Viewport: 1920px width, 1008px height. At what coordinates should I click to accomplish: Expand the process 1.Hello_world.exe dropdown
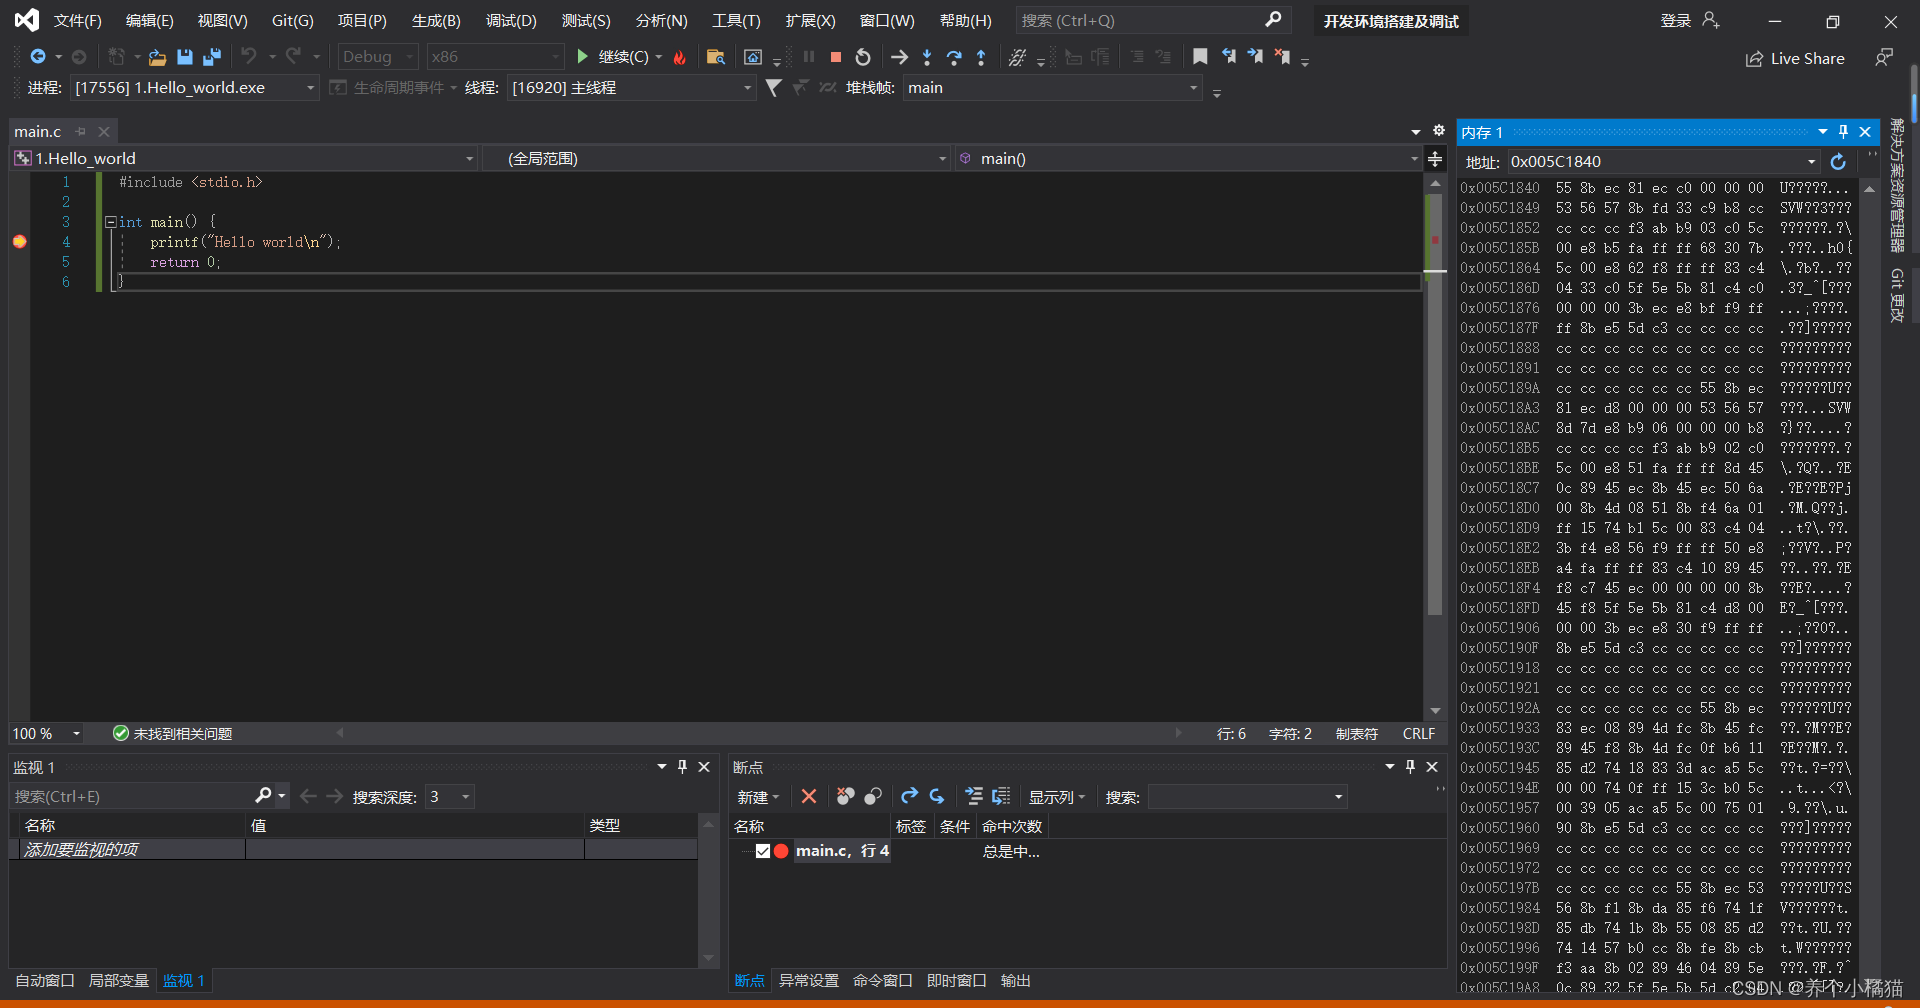click(x=310, y=88)
